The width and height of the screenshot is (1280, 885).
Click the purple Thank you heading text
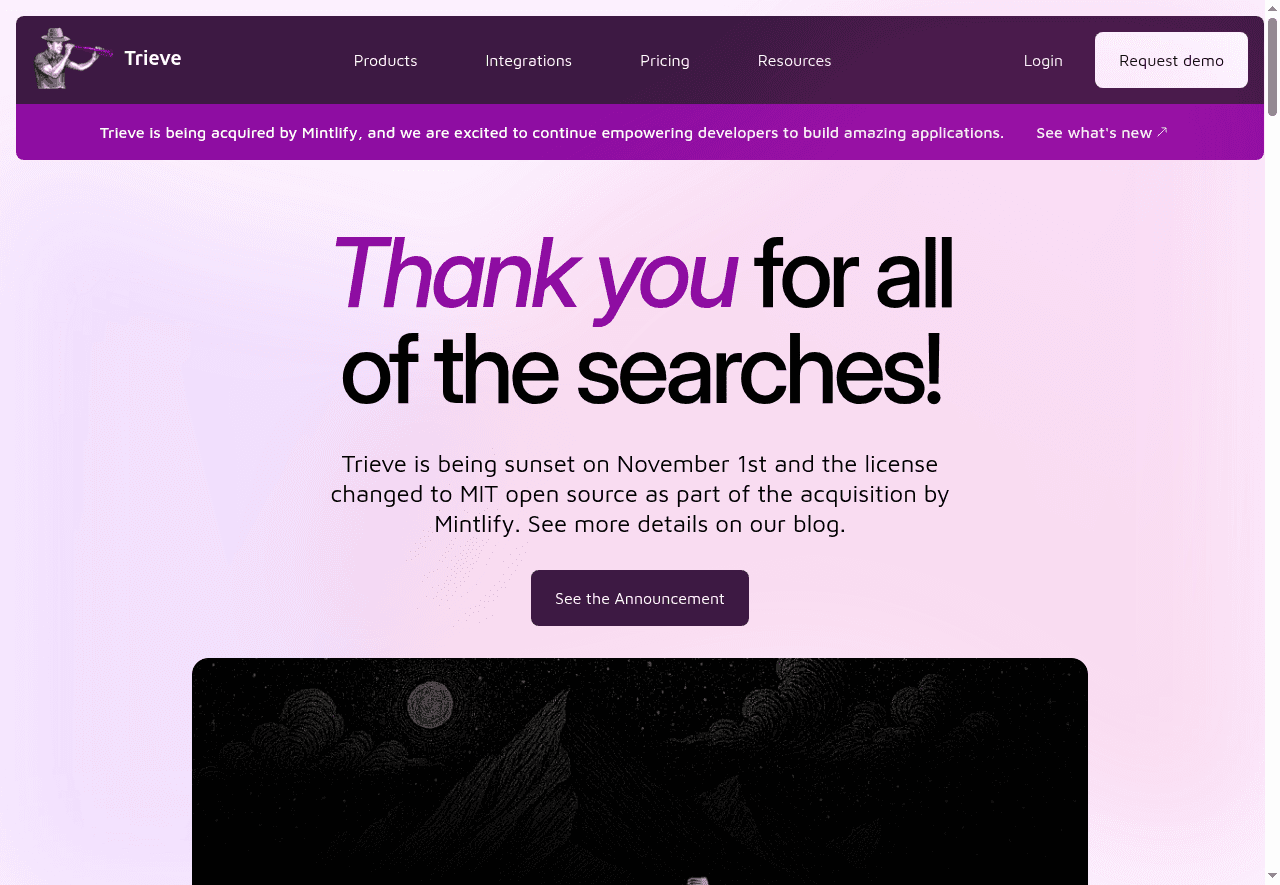point(534,273)
